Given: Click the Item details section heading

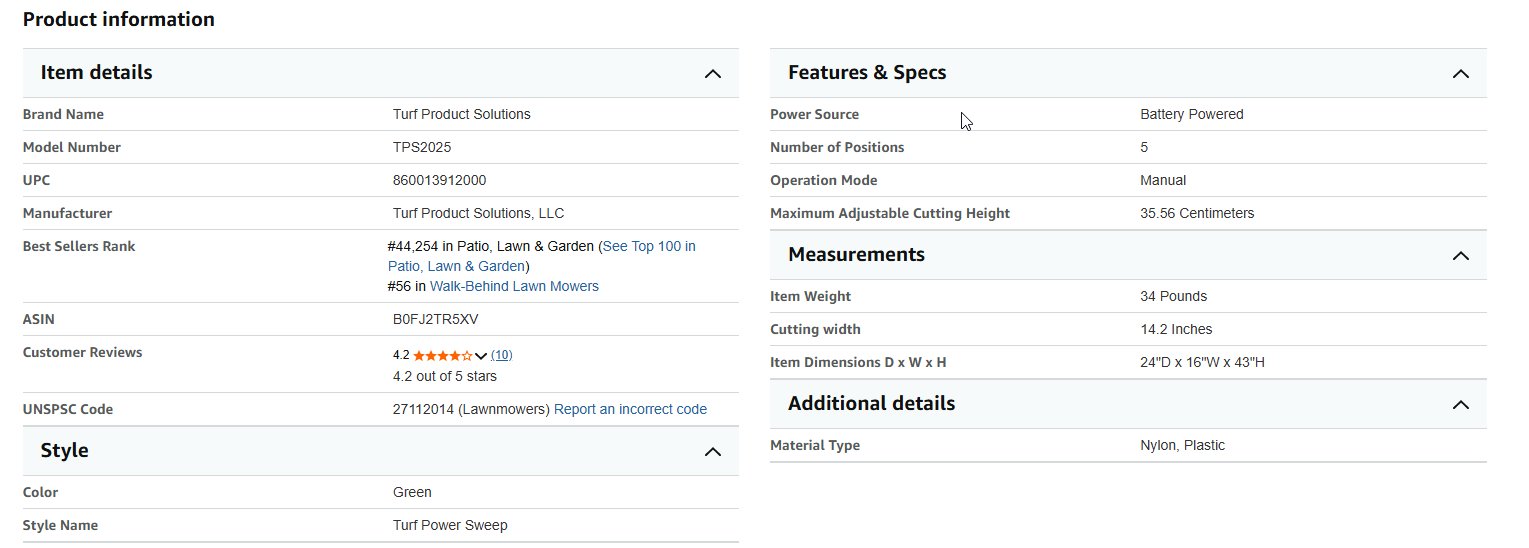Looking at the screenshot, I should 96,73.
